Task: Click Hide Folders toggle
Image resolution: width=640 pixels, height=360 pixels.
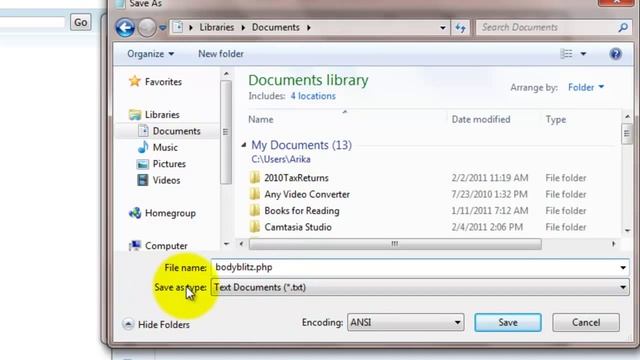Action: [156, 324]
